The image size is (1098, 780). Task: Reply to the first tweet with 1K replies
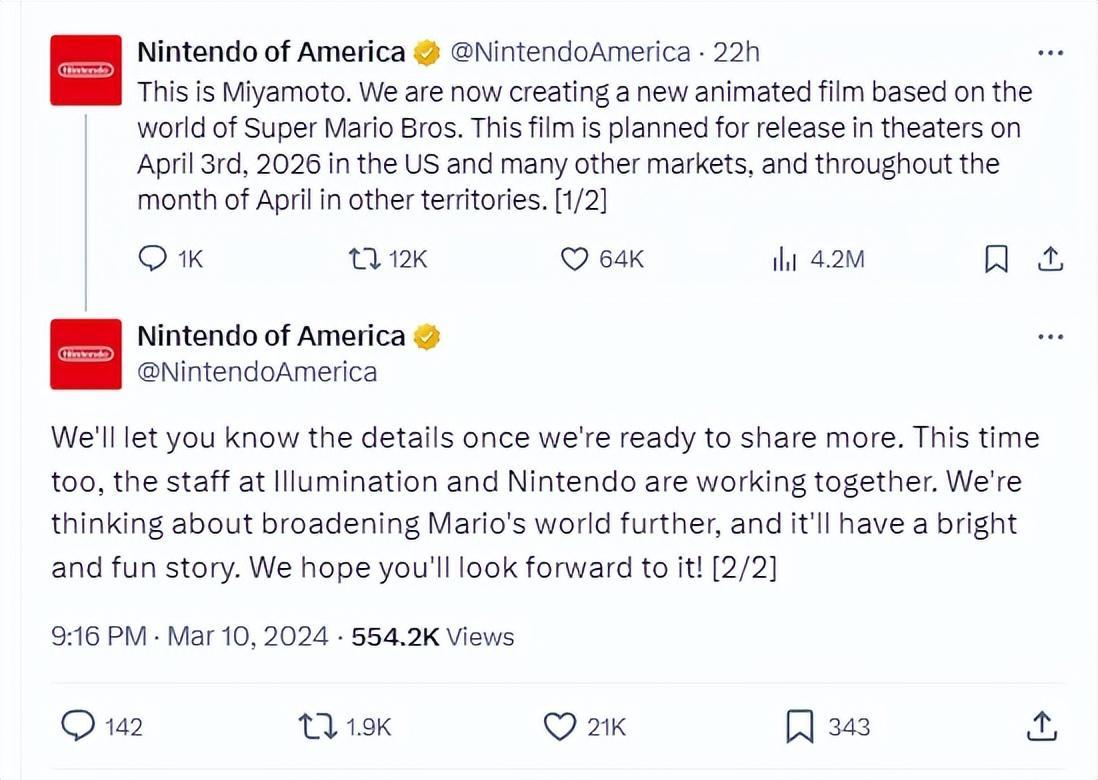coord(152,260)
